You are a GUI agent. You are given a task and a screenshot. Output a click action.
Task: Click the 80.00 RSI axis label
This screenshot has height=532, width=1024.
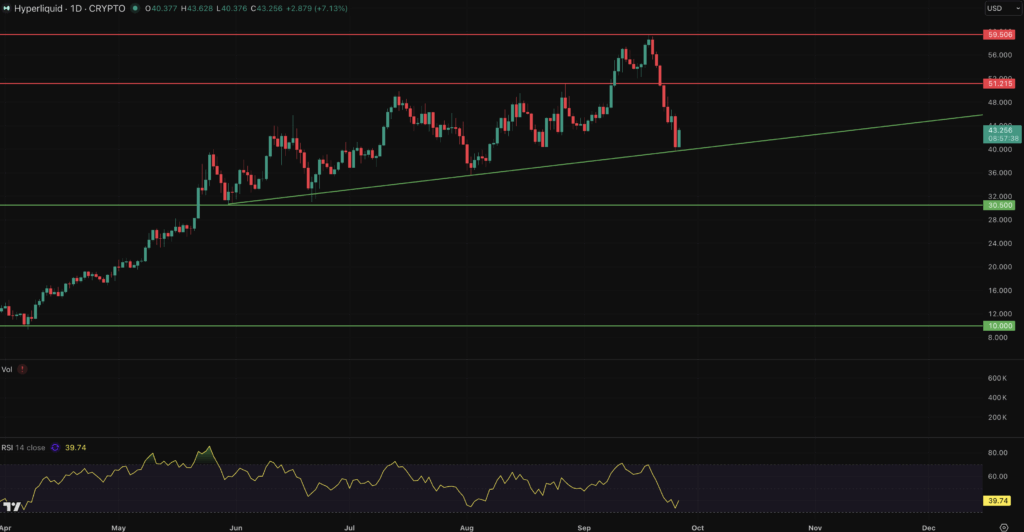click(x=998, y=452)
